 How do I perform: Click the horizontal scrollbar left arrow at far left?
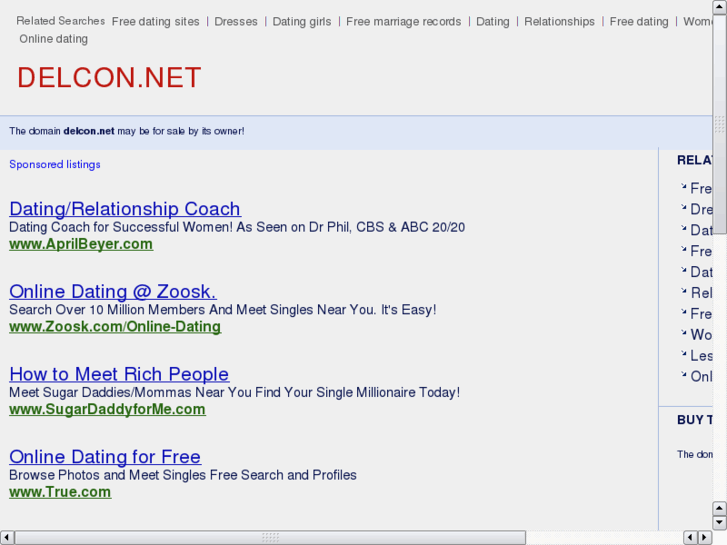(6, 538)
